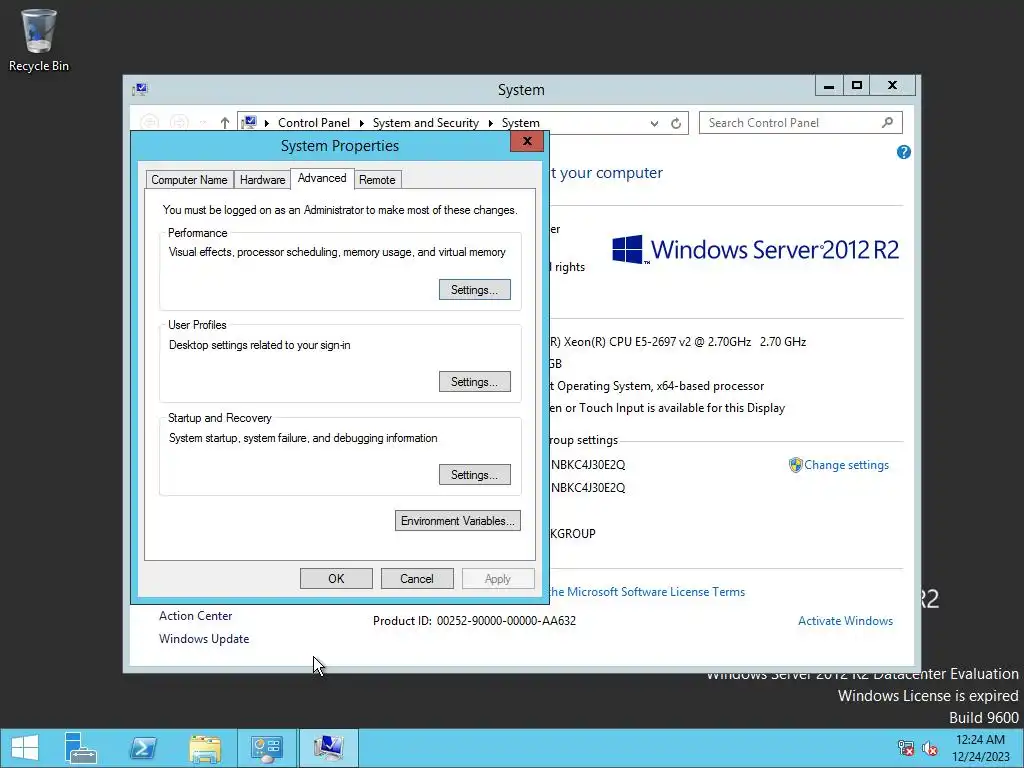Click the taskbar clock and date
The width and height of the screenshot is (1024, 768).
[980, 748]
